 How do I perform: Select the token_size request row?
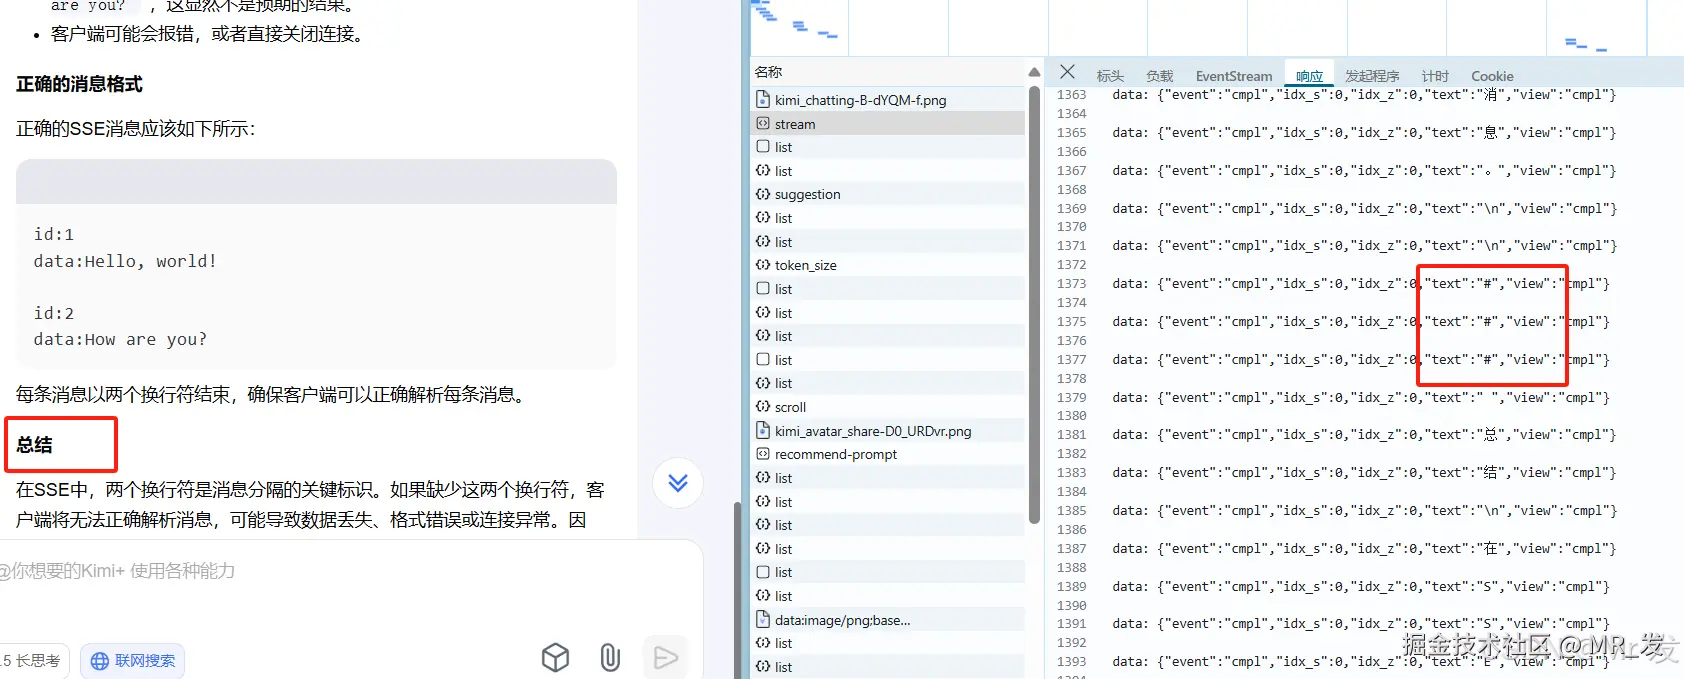pos(888,265)
